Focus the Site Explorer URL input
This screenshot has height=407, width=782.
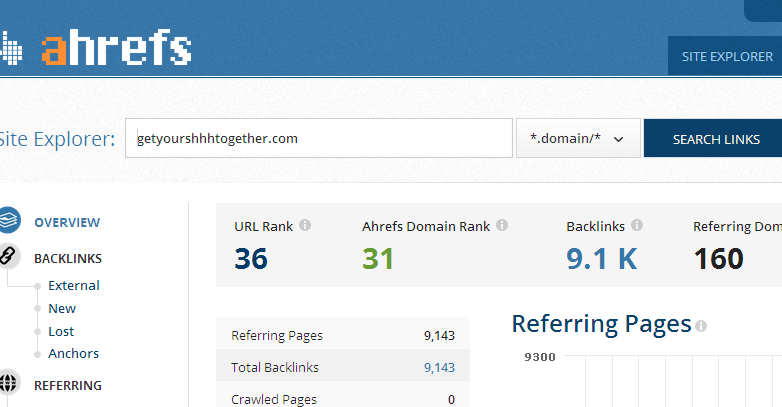pyautogui.click(x=319, y=138)
